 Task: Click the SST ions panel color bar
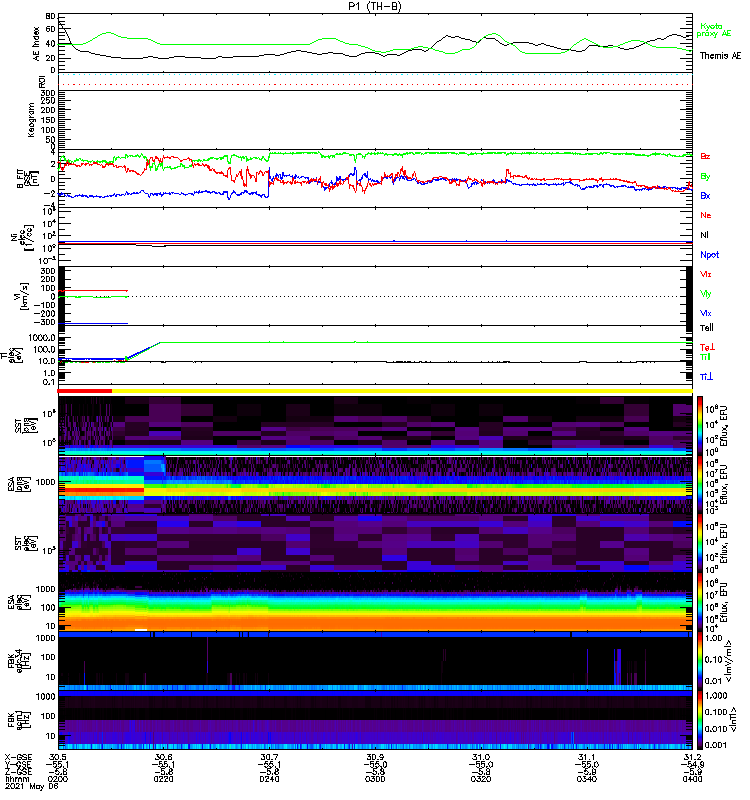tap(699, 426)
